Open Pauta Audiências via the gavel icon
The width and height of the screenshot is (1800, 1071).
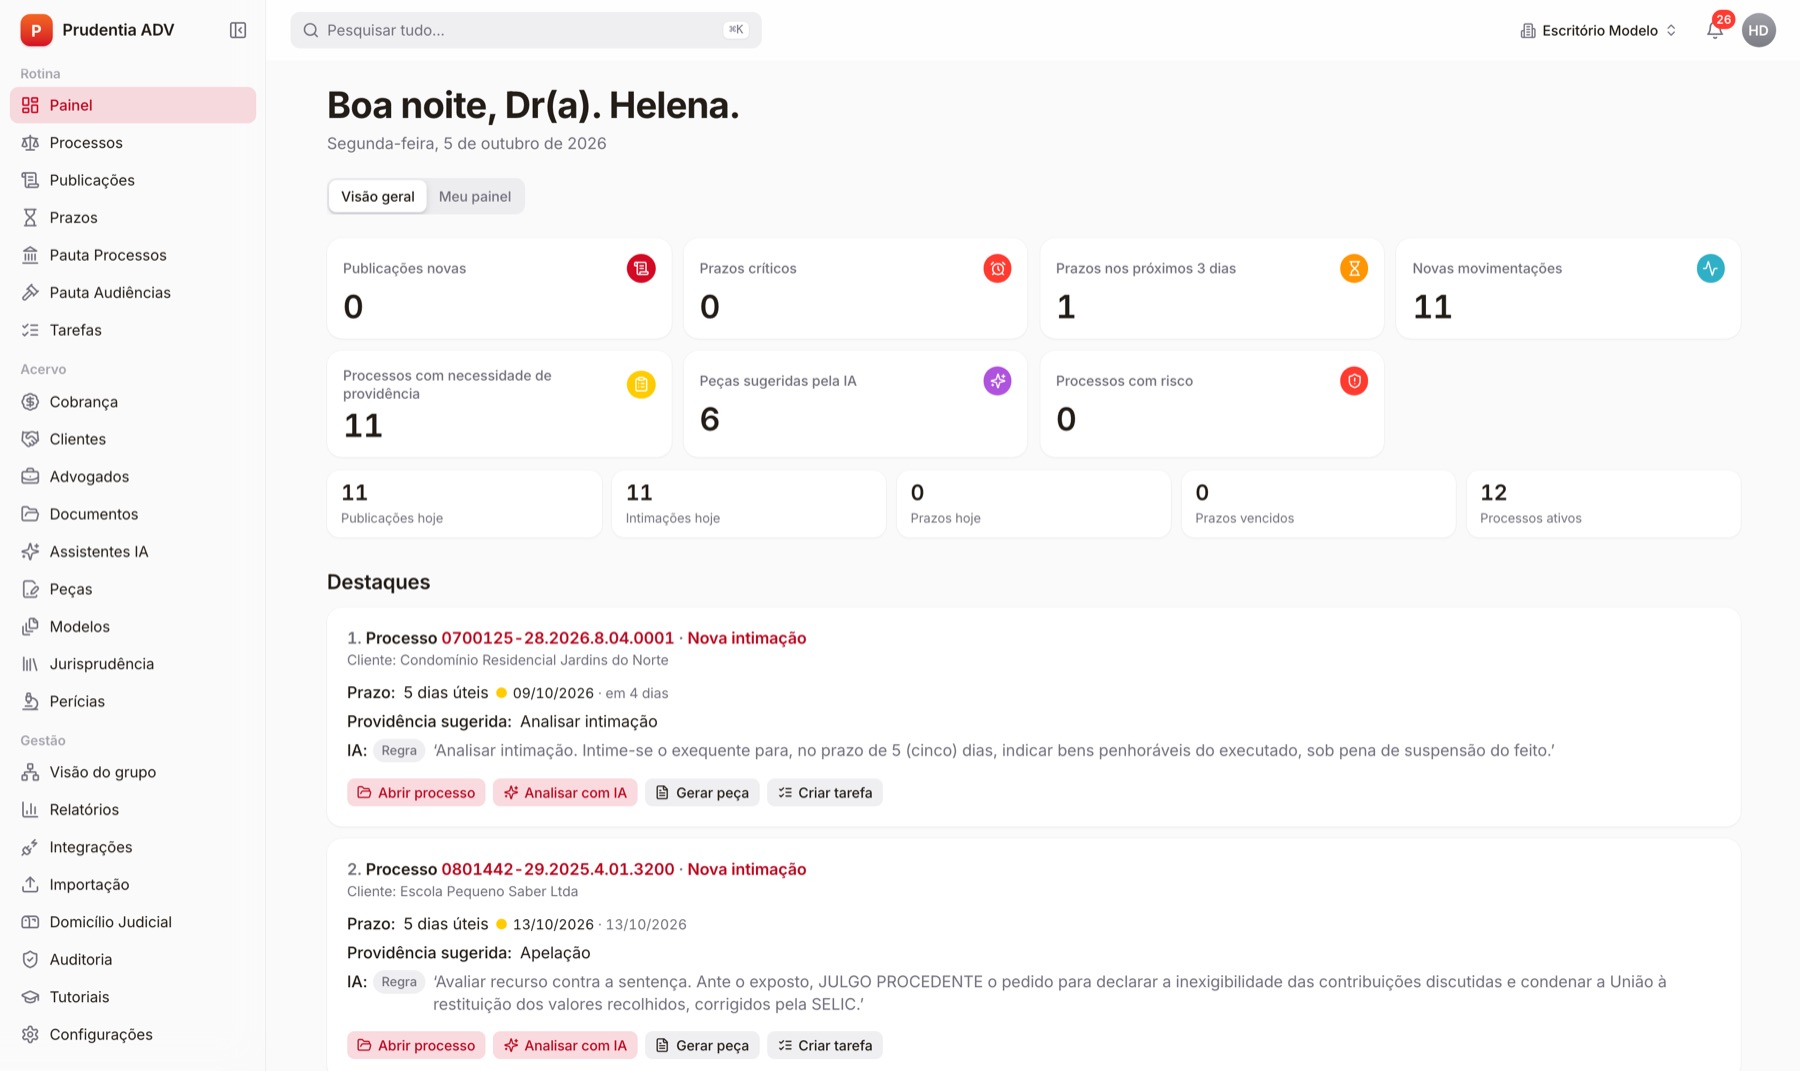click(x=30, y=293)
